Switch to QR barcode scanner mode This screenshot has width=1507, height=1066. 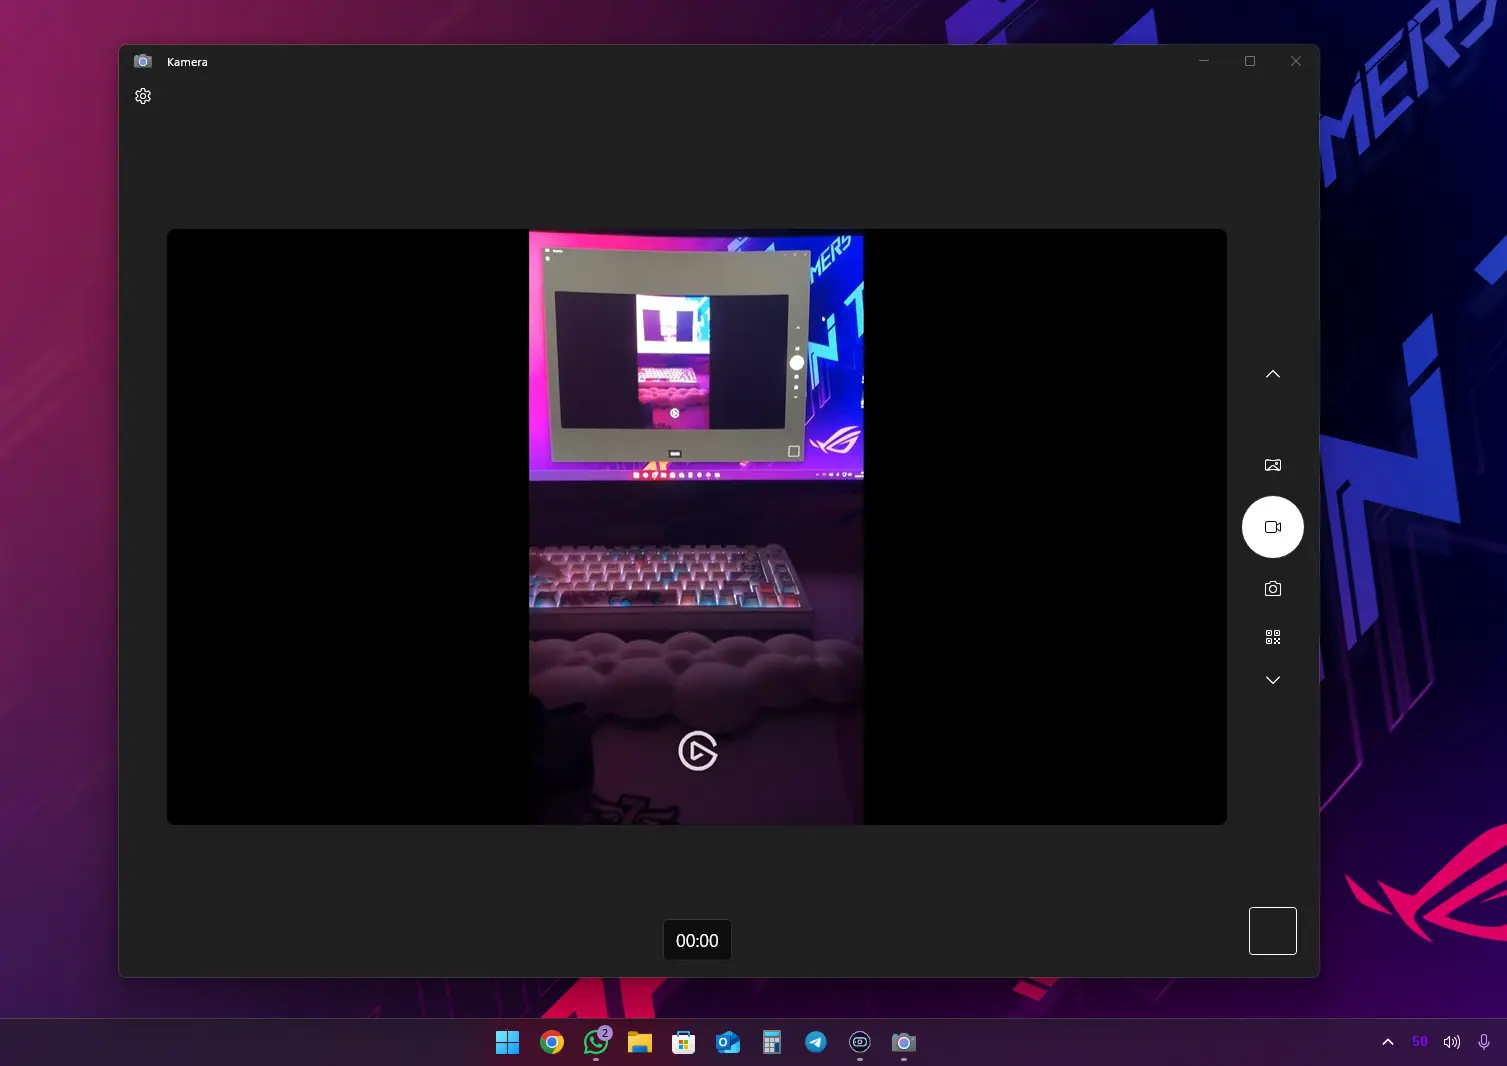(1273, 637)
